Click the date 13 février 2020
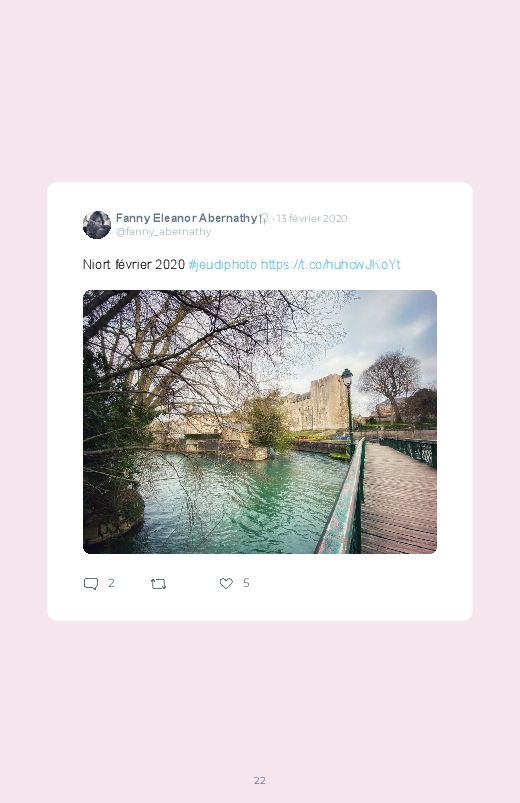The height and width of the screenshot is (803, 520). pos(312,218)
